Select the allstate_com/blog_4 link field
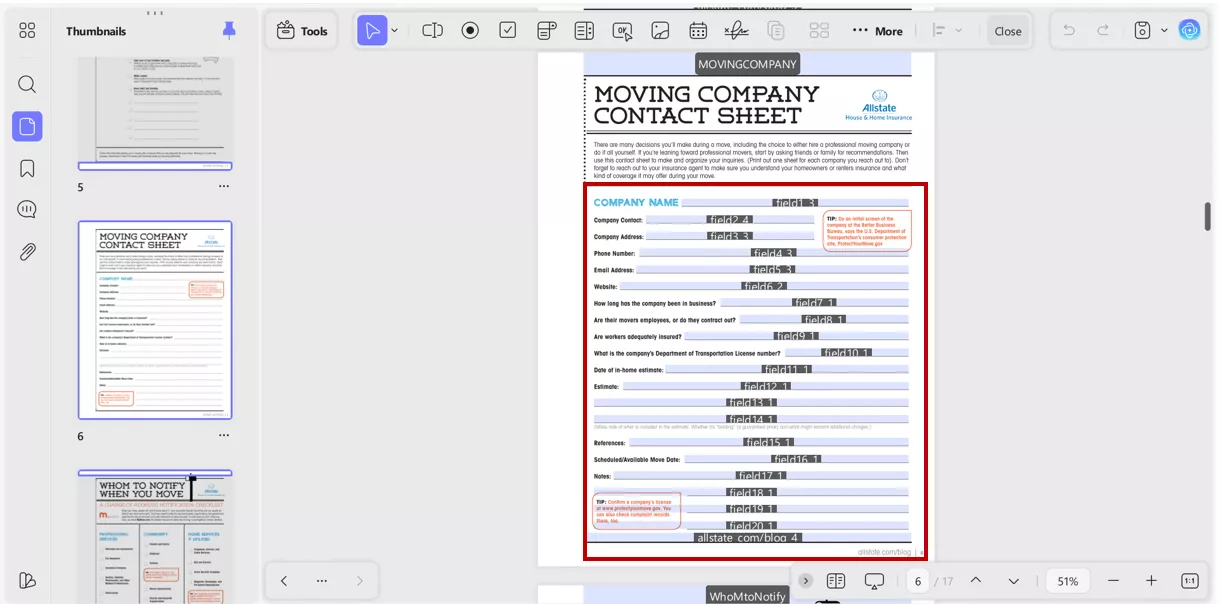Viewport: 1221px width, 604px height. (x=748, y=538)
